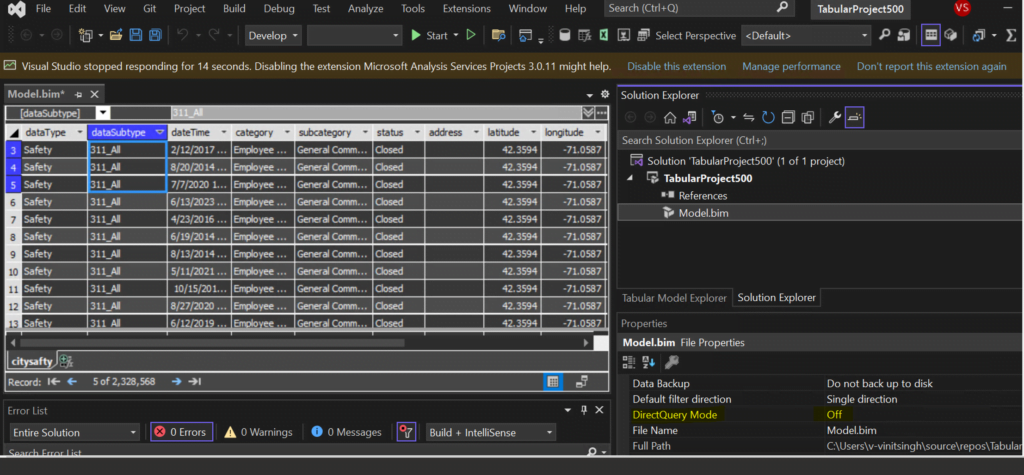Click Search Solution Explorer field
The image size is (1024, 475).
[820, 140]
